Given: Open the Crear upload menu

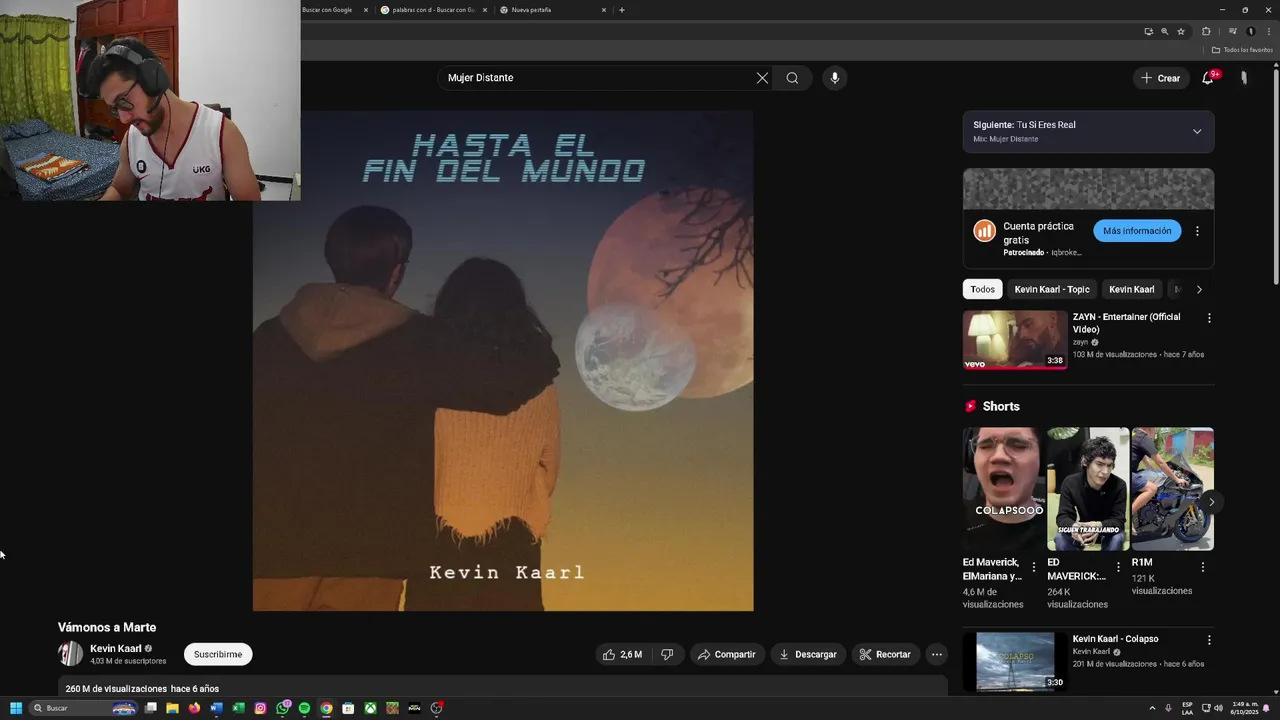Looking at the screenshot, I should (1162, 78).
